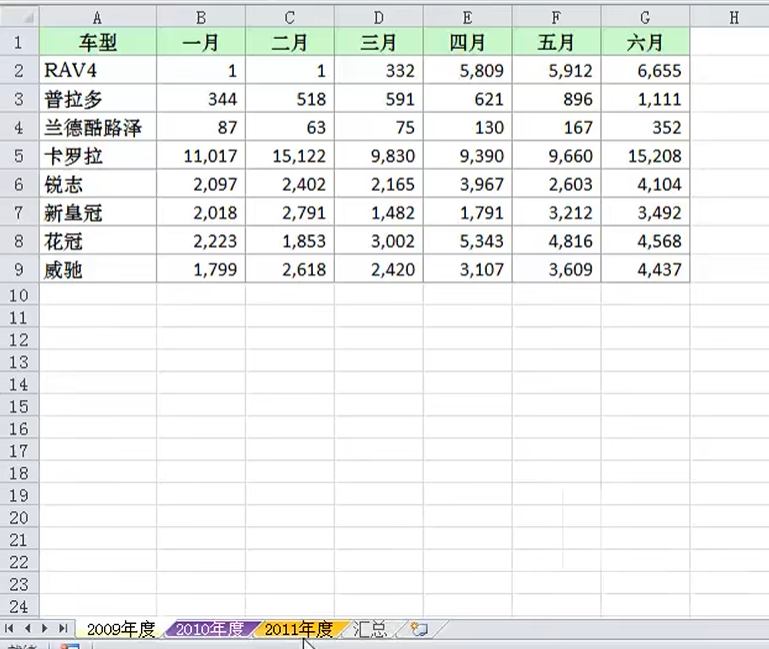The width and height of the screenshot is (769, 649).
Task: Click the 四月 header cell
Action: pos(467,42)
